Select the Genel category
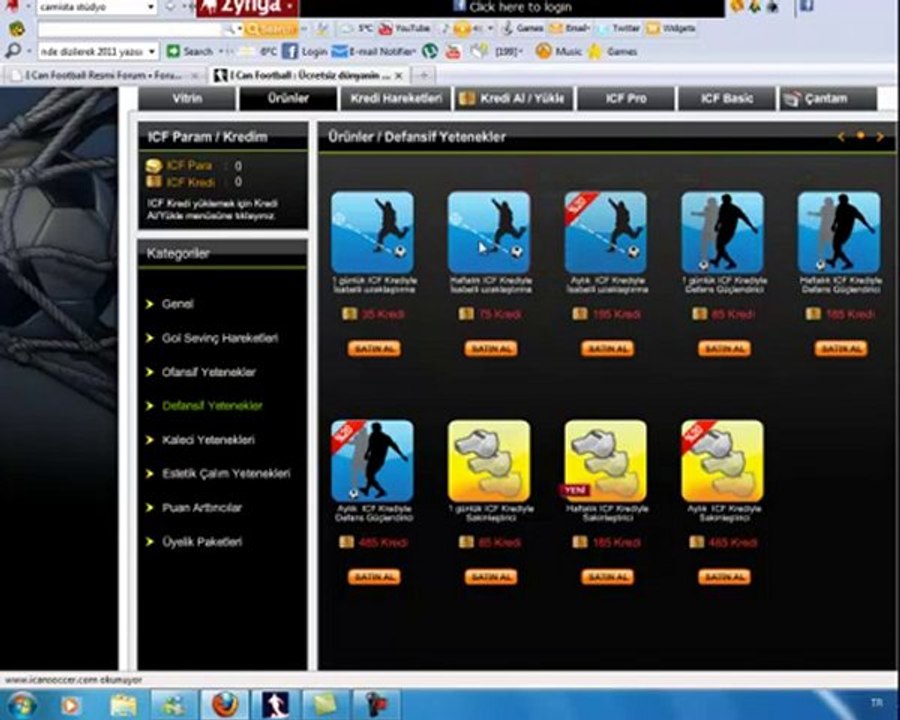Image resolution: width=900 pixels, height=720 pixels. click(x=177, y=304)
